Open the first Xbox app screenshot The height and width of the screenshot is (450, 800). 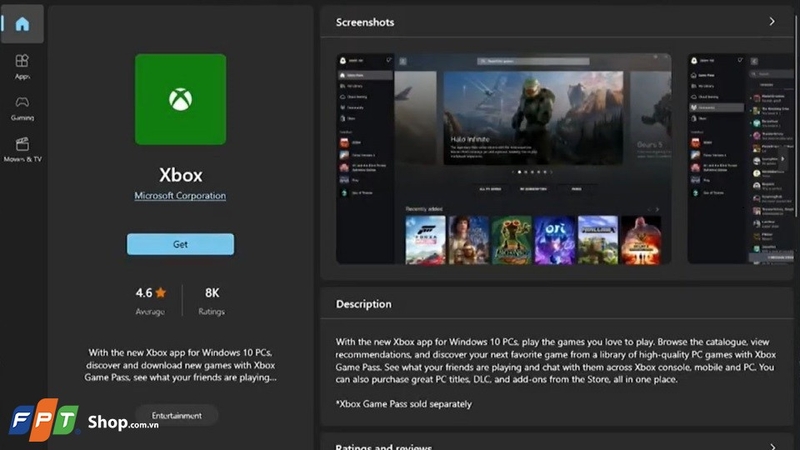point(504,159)
